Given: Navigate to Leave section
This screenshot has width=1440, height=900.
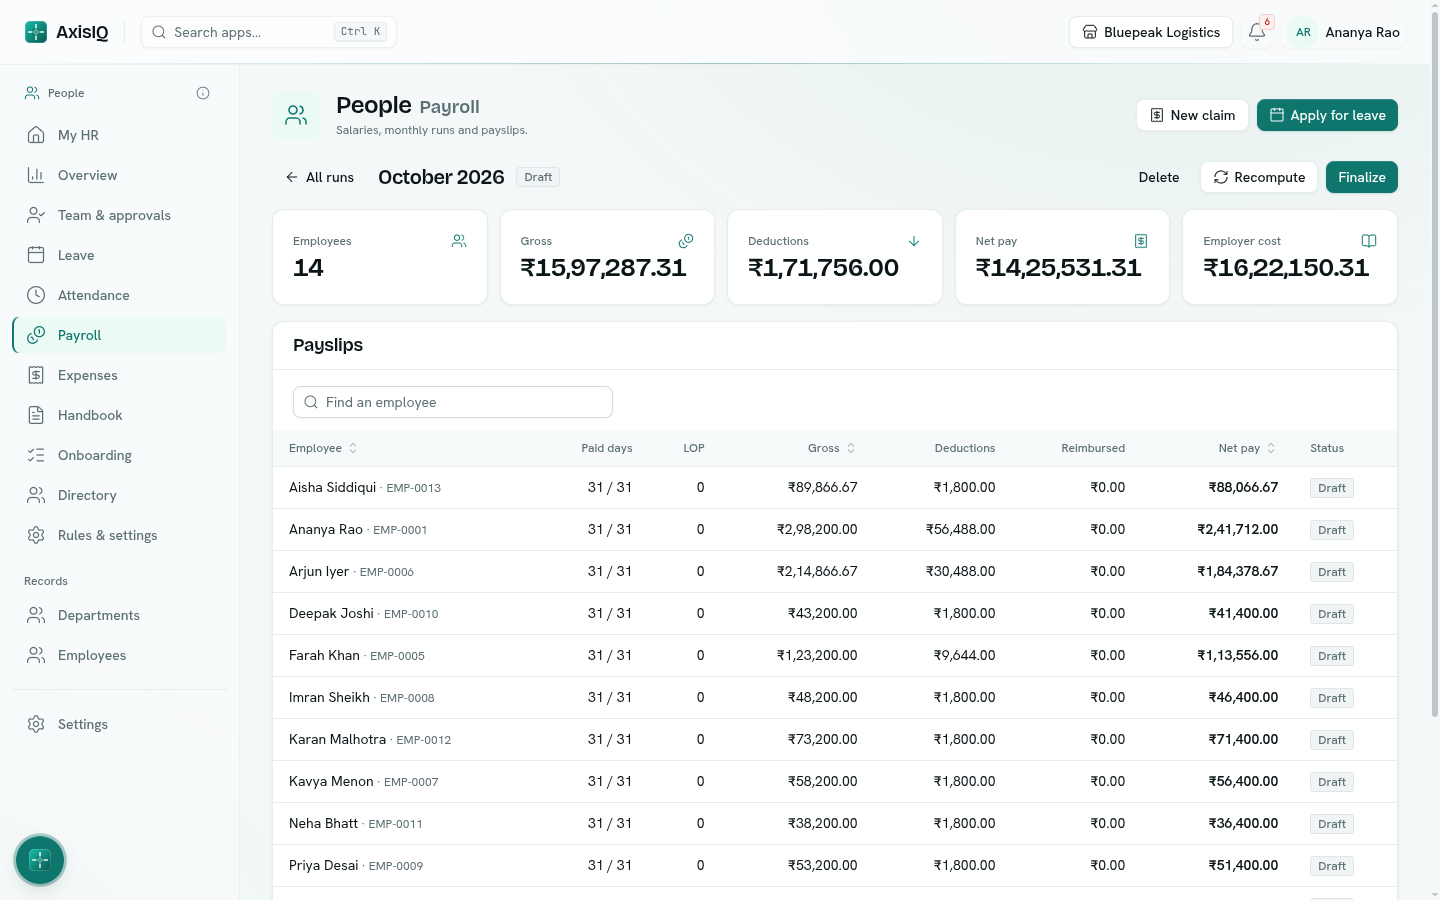Looking at the screenshot, I should pos(119,255).
